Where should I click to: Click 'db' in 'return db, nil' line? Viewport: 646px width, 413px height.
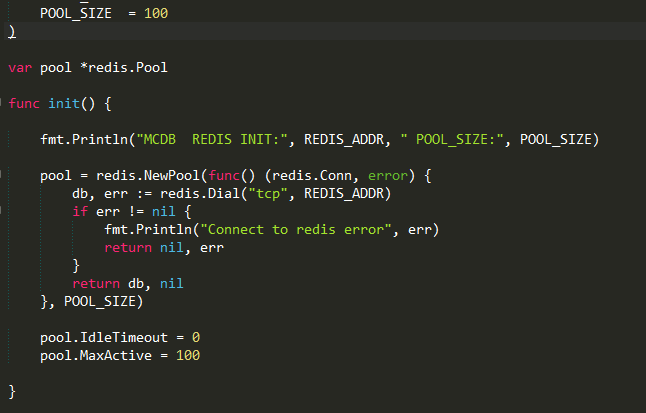point(136,283)
